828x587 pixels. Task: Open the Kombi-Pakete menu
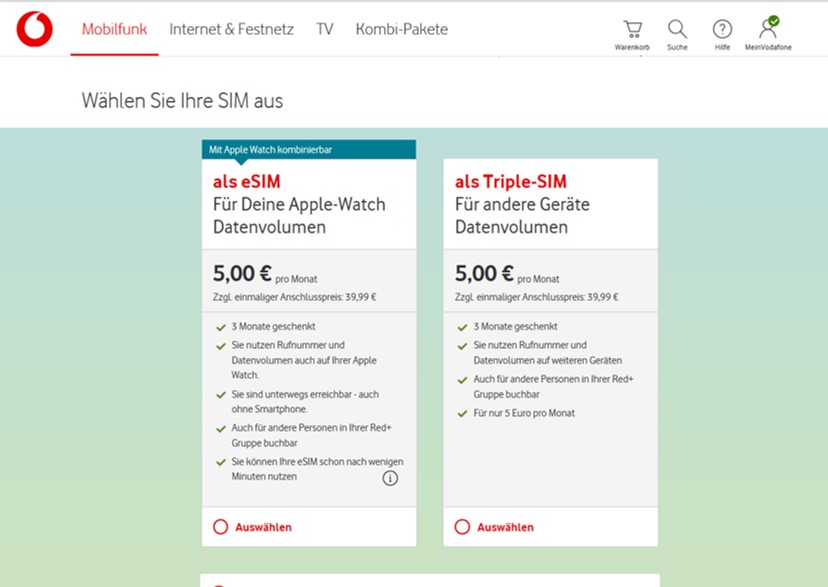point(401,29)
